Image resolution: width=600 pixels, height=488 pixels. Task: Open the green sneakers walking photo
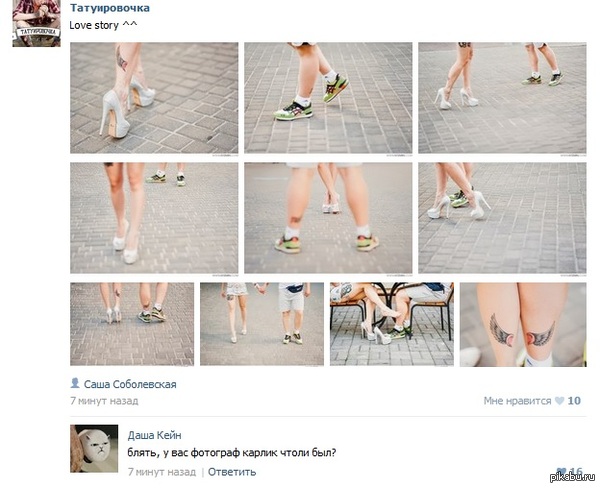pyautogui.click(x=328, y=98)
